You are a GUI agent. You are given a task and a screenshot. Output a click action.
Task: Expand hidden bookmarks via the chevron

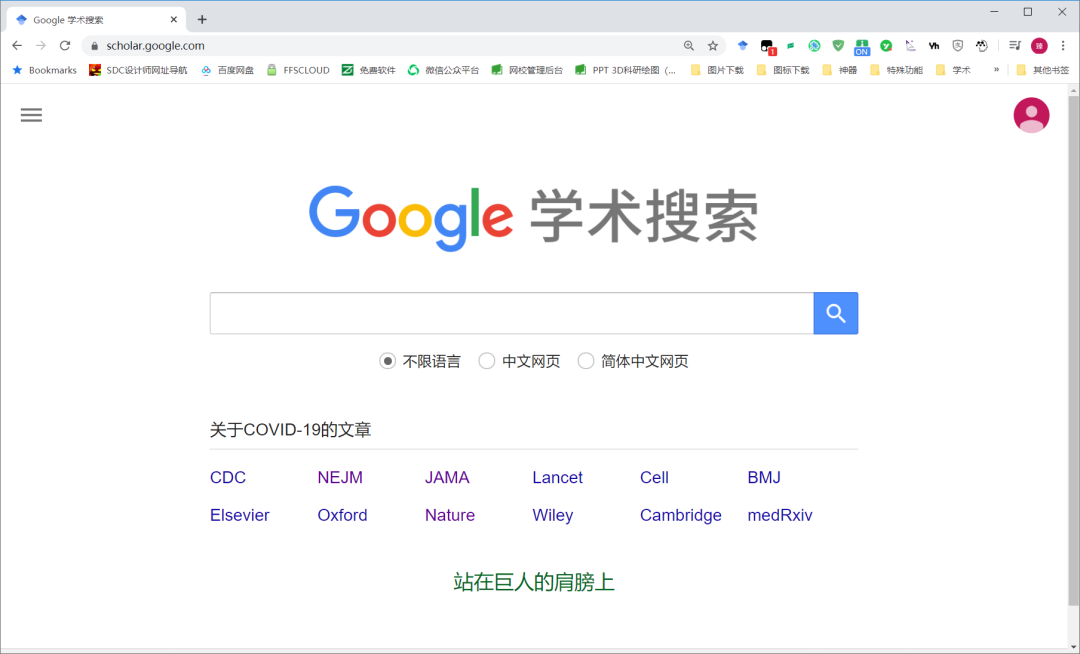coord(994,69)
